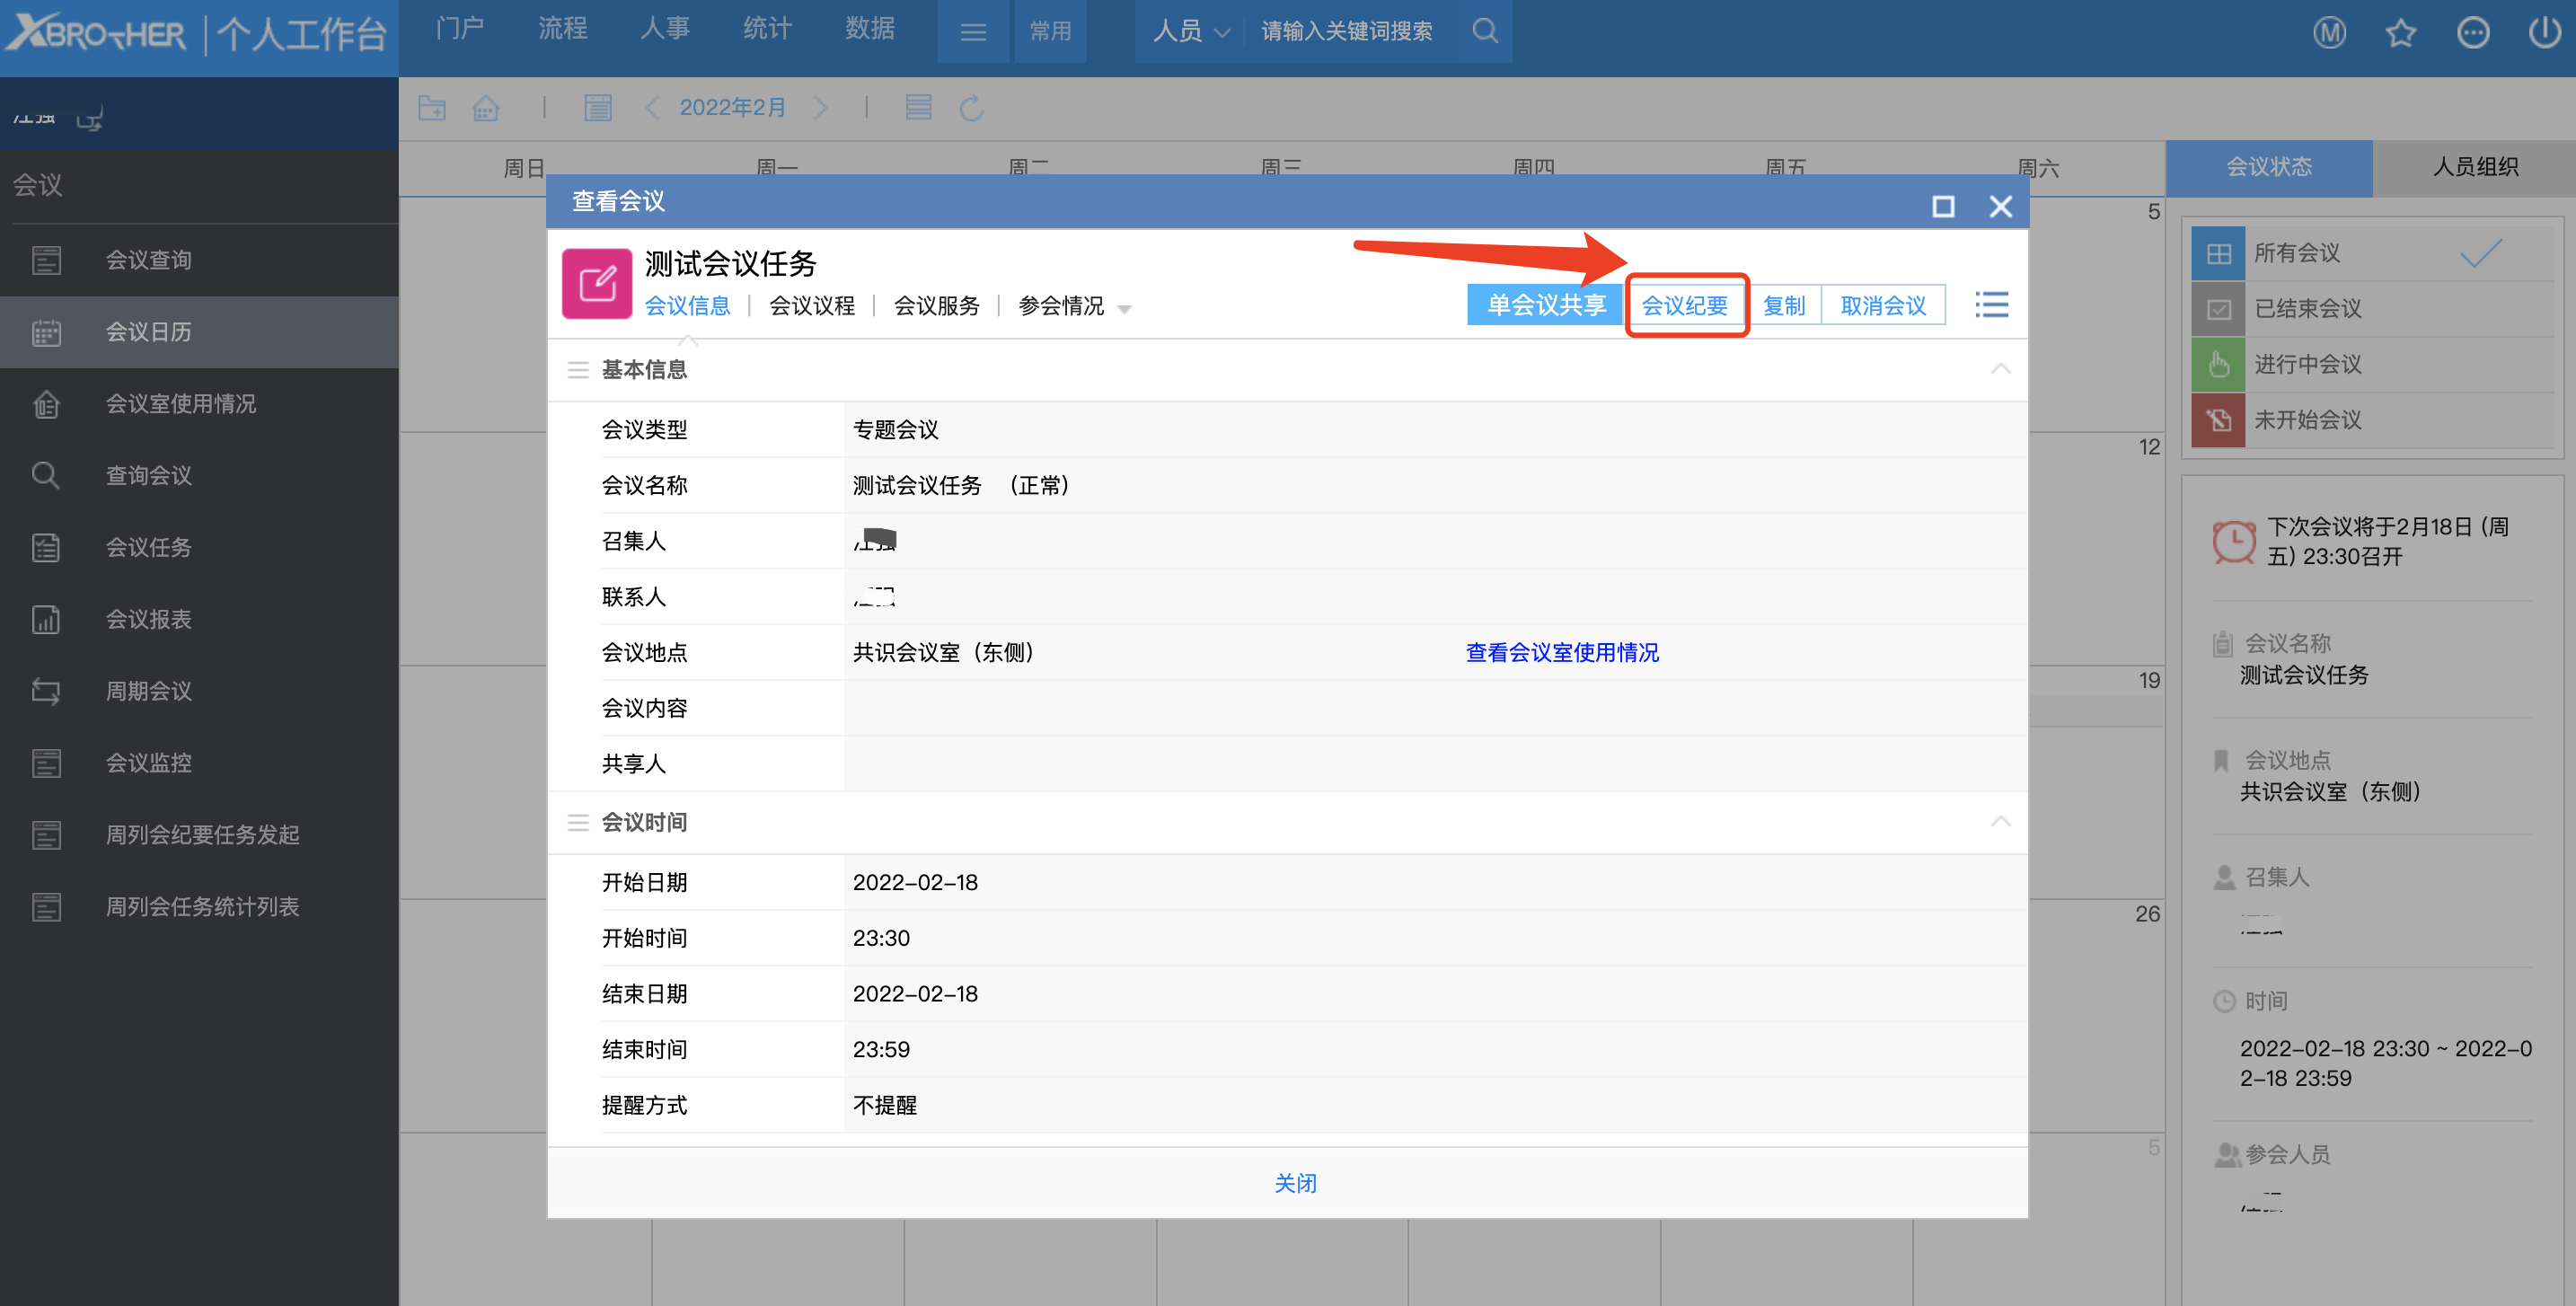Expand the 参会情况 dropdown arrow

click(x=1124, y=308)
